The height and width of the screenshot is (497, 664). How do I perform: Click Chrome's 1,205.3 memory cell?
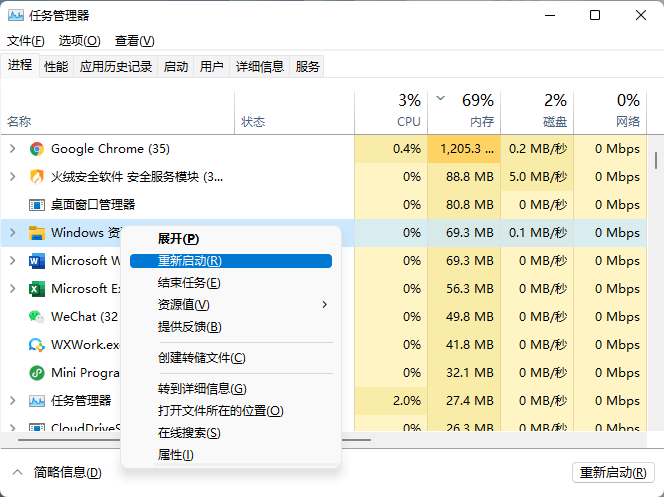click(464, 149)
